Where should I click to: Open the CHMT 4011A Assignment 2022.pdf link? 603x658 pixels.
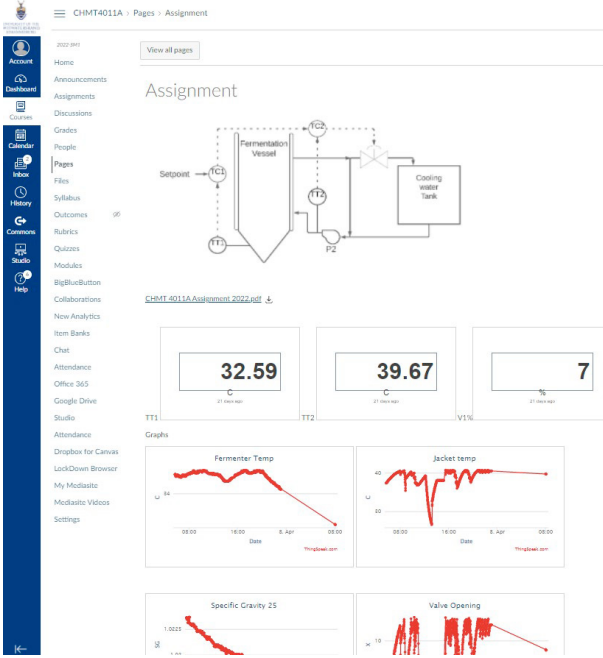[204, 299]
